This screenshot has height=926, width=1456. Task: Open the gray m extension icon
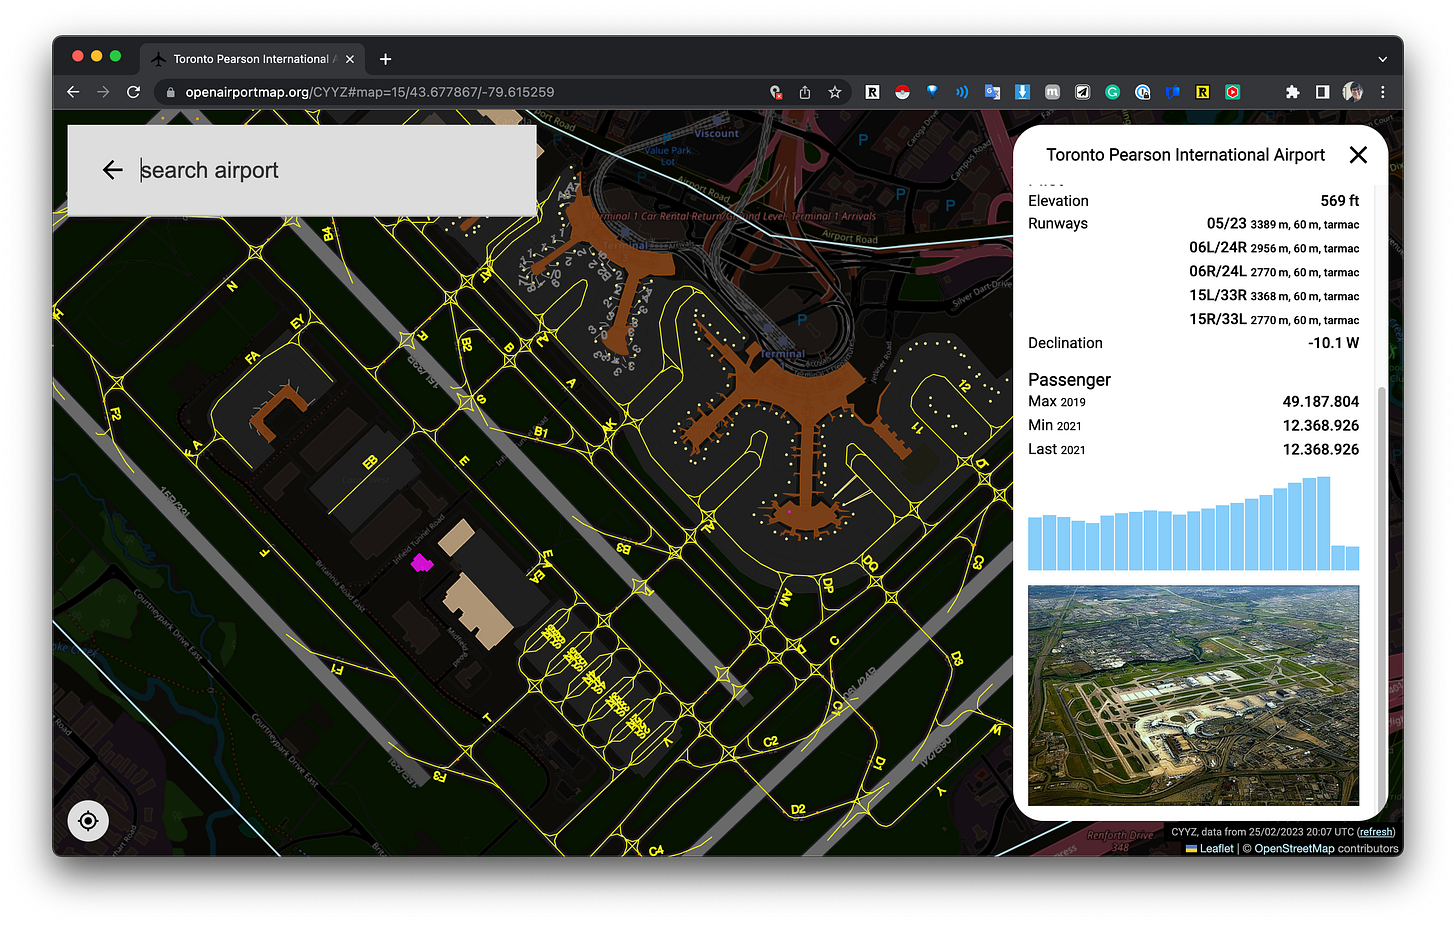[1052, 92]
